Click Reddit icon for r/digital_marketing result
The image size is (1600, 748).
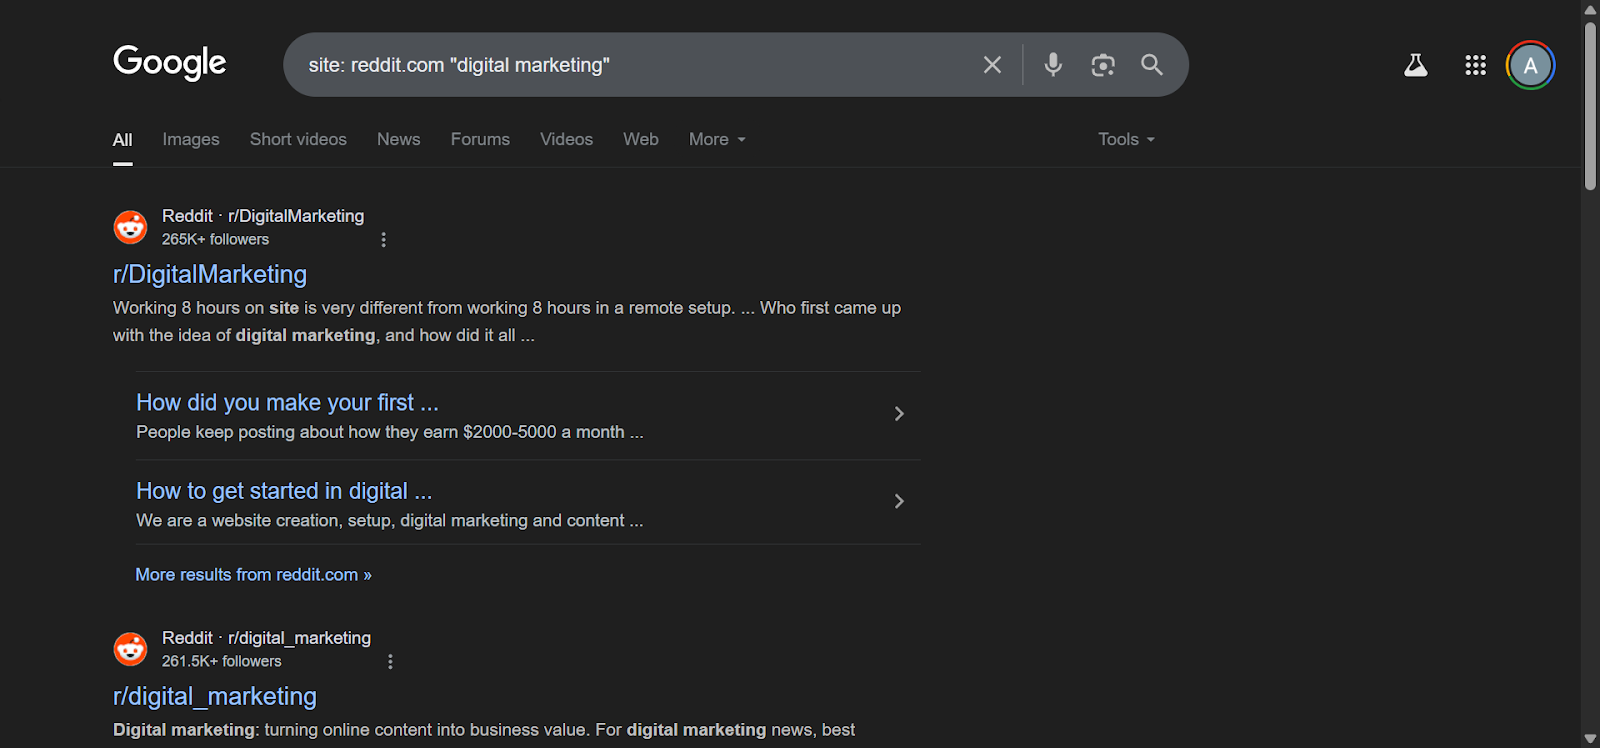click(x=130, y=649)
